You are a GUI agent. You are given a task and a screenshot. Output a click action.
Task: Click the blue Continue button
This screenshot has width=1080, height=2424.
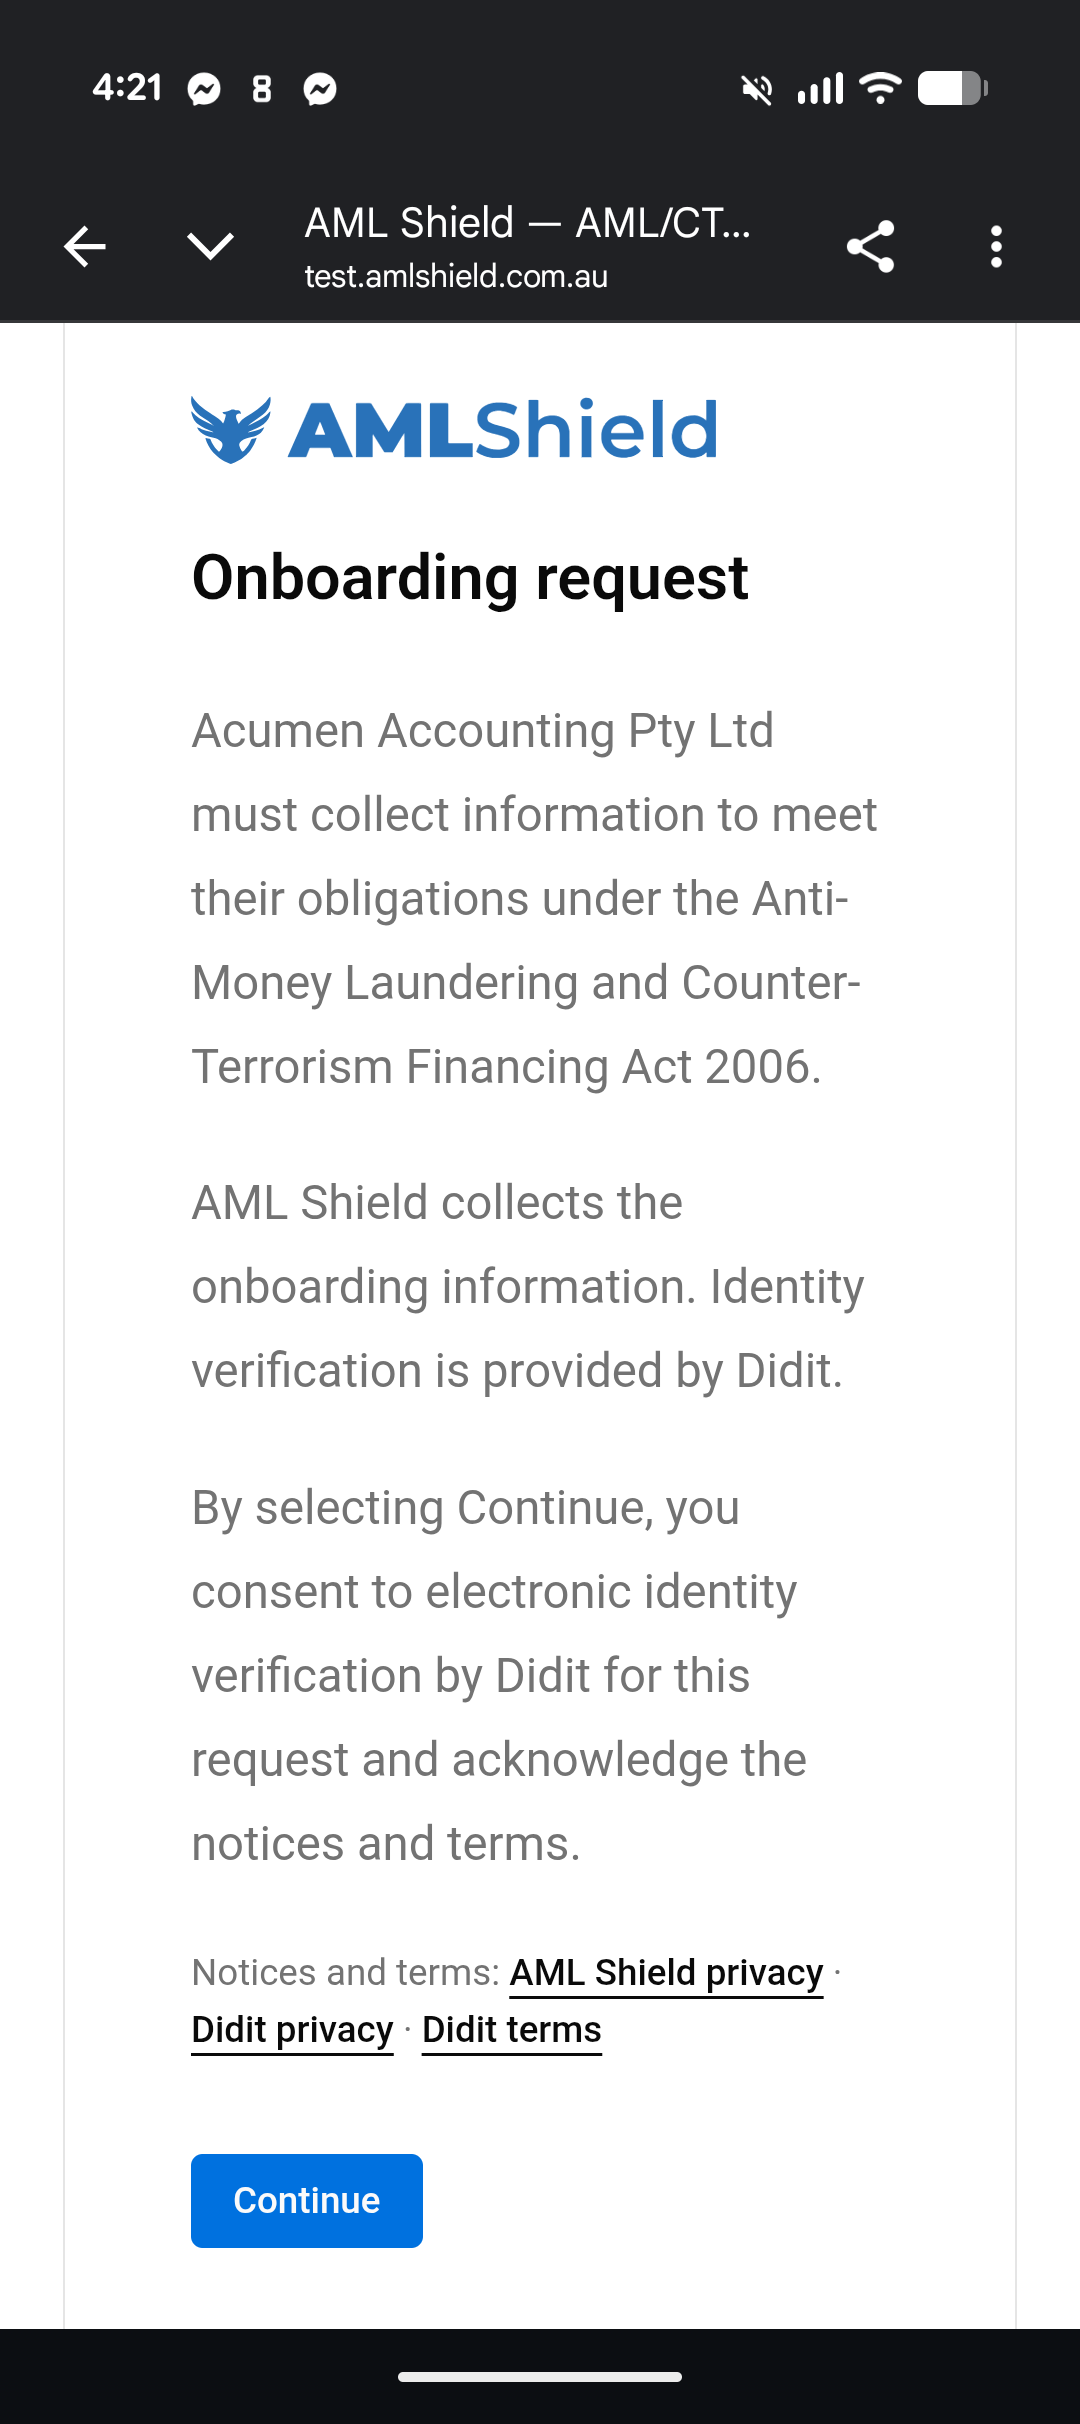[307, 2200]
